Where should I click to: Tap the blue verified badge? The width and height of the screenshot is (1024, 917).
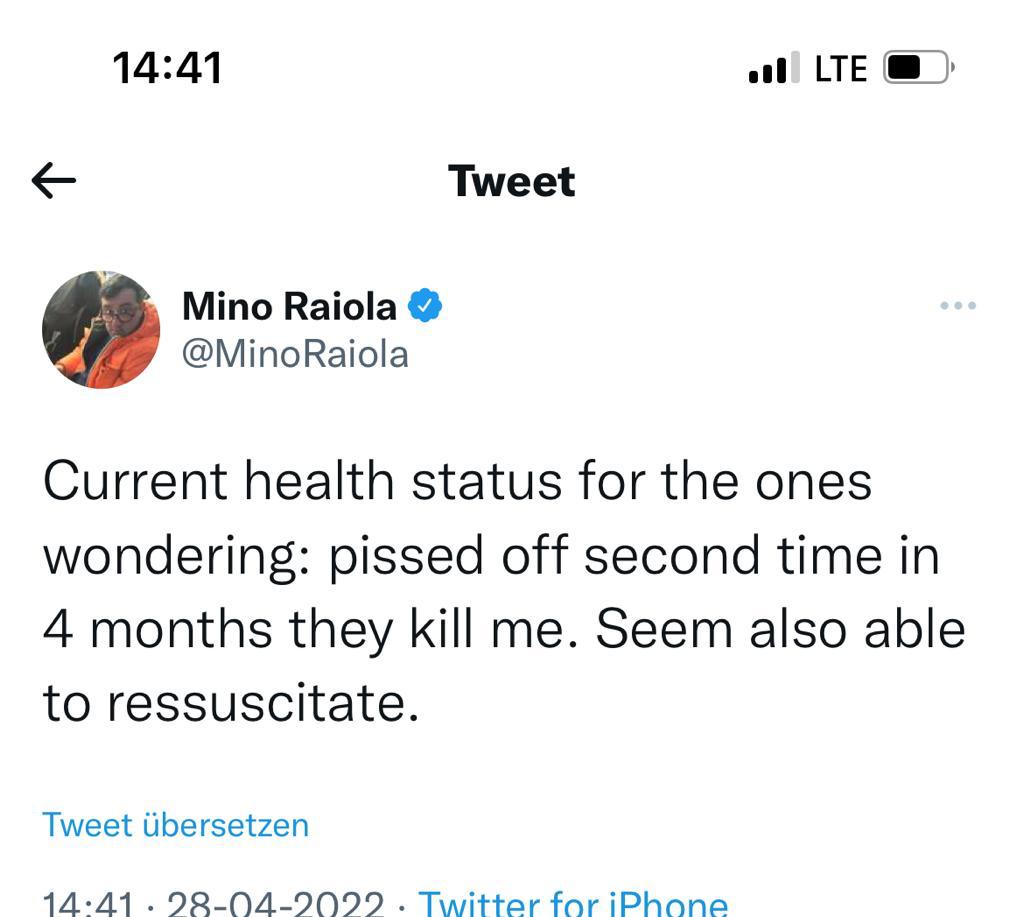point(425,306)
